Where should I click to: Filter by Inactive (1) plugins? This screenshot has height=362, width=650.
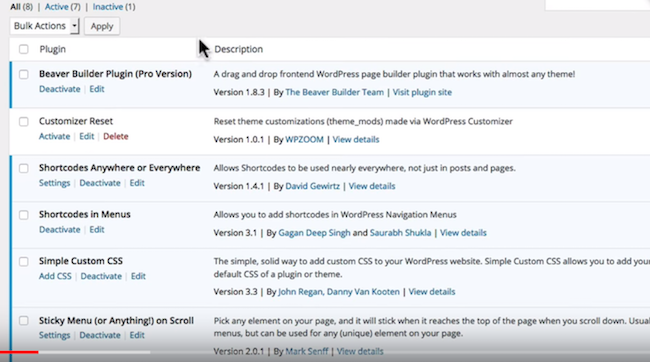[x=114, y=7]
